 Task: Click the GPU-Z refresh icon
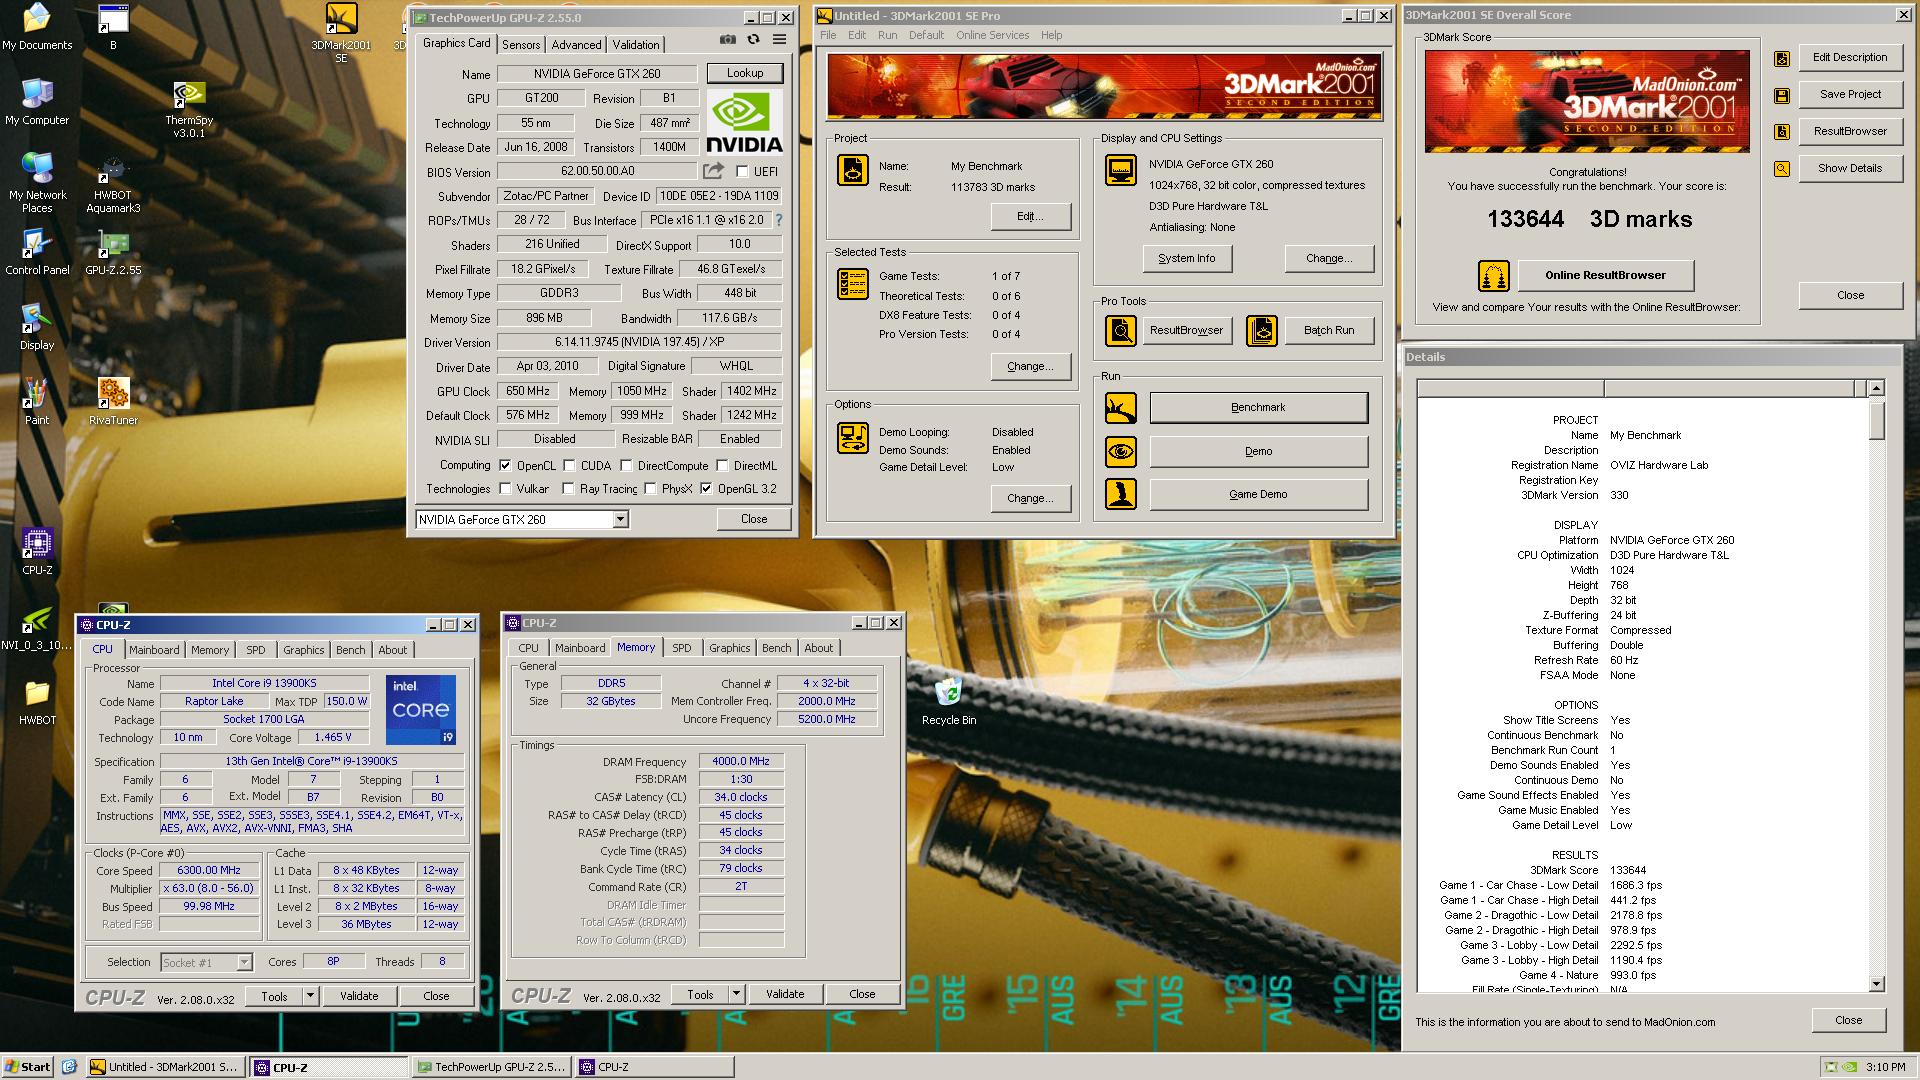(x=753, y=40)
